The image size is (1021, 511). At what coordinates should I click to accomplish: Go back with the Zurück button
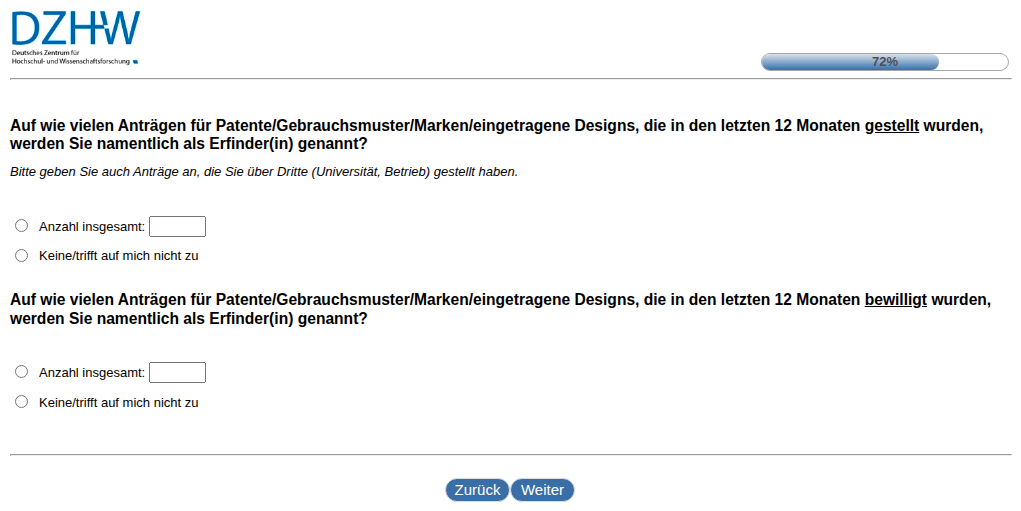pos(477,490)
